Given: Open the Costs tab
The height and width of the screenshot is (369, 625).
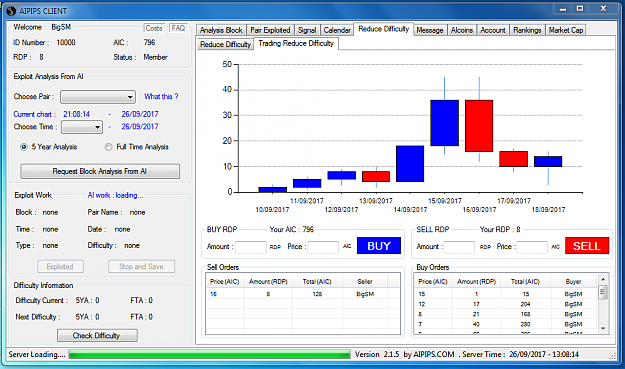Looking at the screenshot, I should point(154,28).
